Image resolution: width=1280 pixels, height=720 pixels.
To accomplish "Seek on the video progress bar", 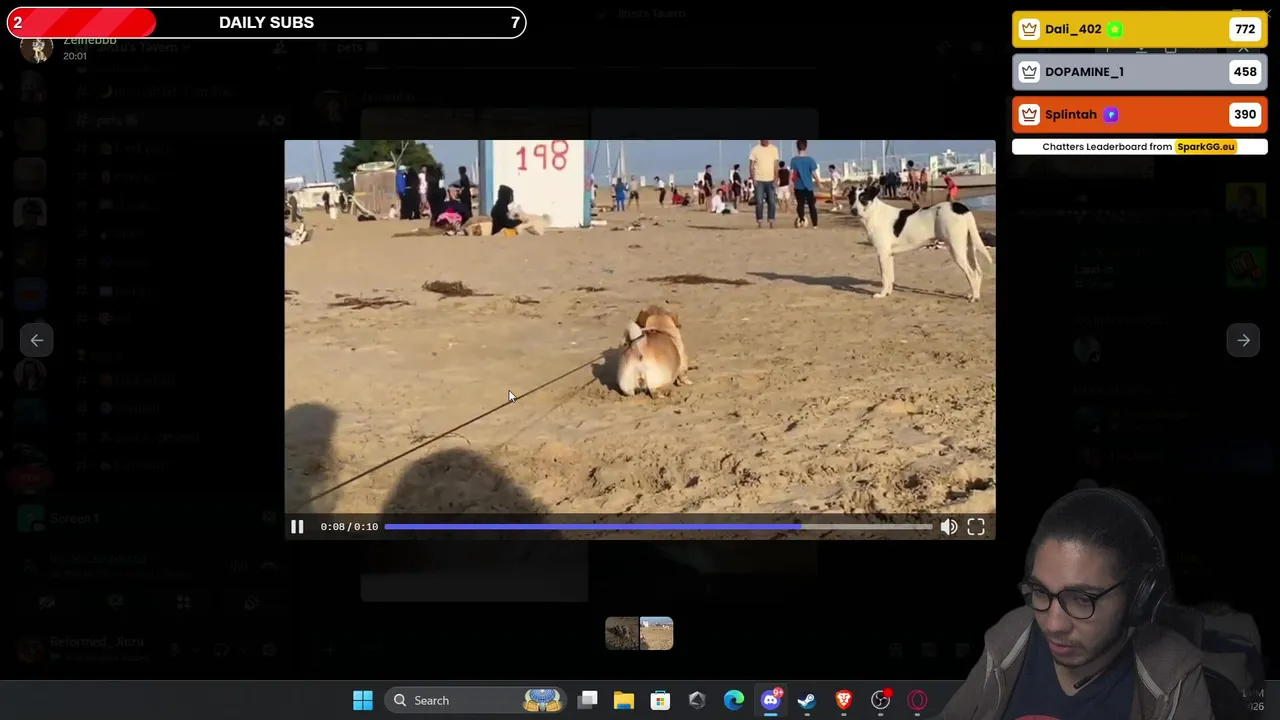I will [658, 527].
